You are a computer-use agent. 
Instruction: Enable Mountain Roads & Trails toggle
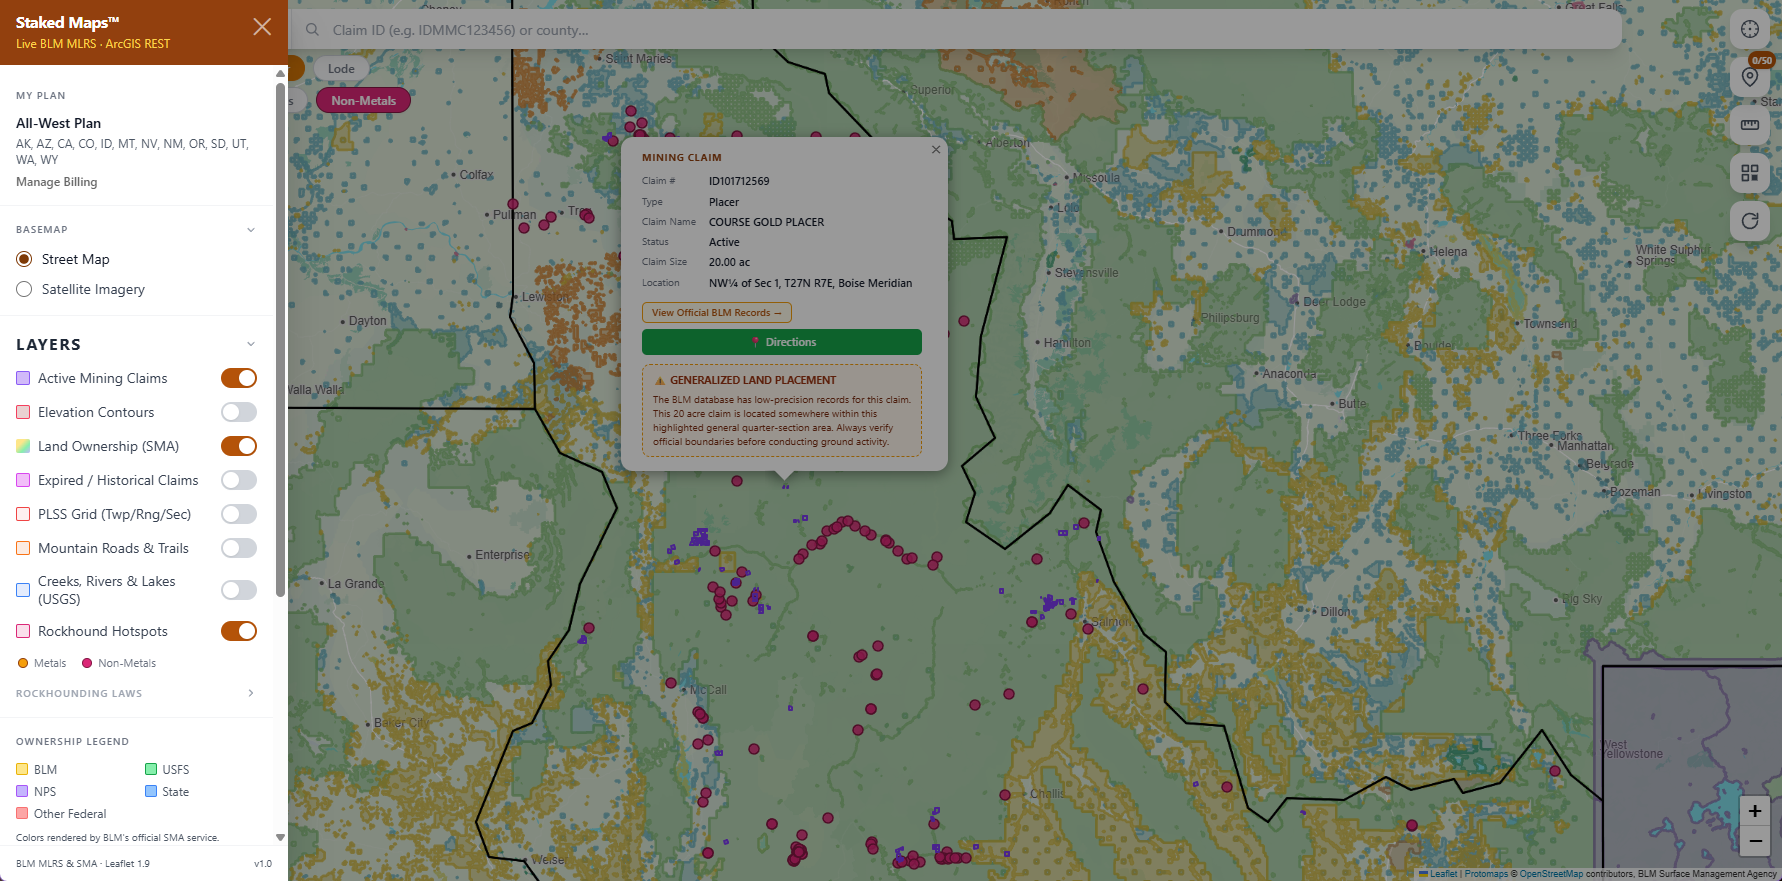(239, 548)
